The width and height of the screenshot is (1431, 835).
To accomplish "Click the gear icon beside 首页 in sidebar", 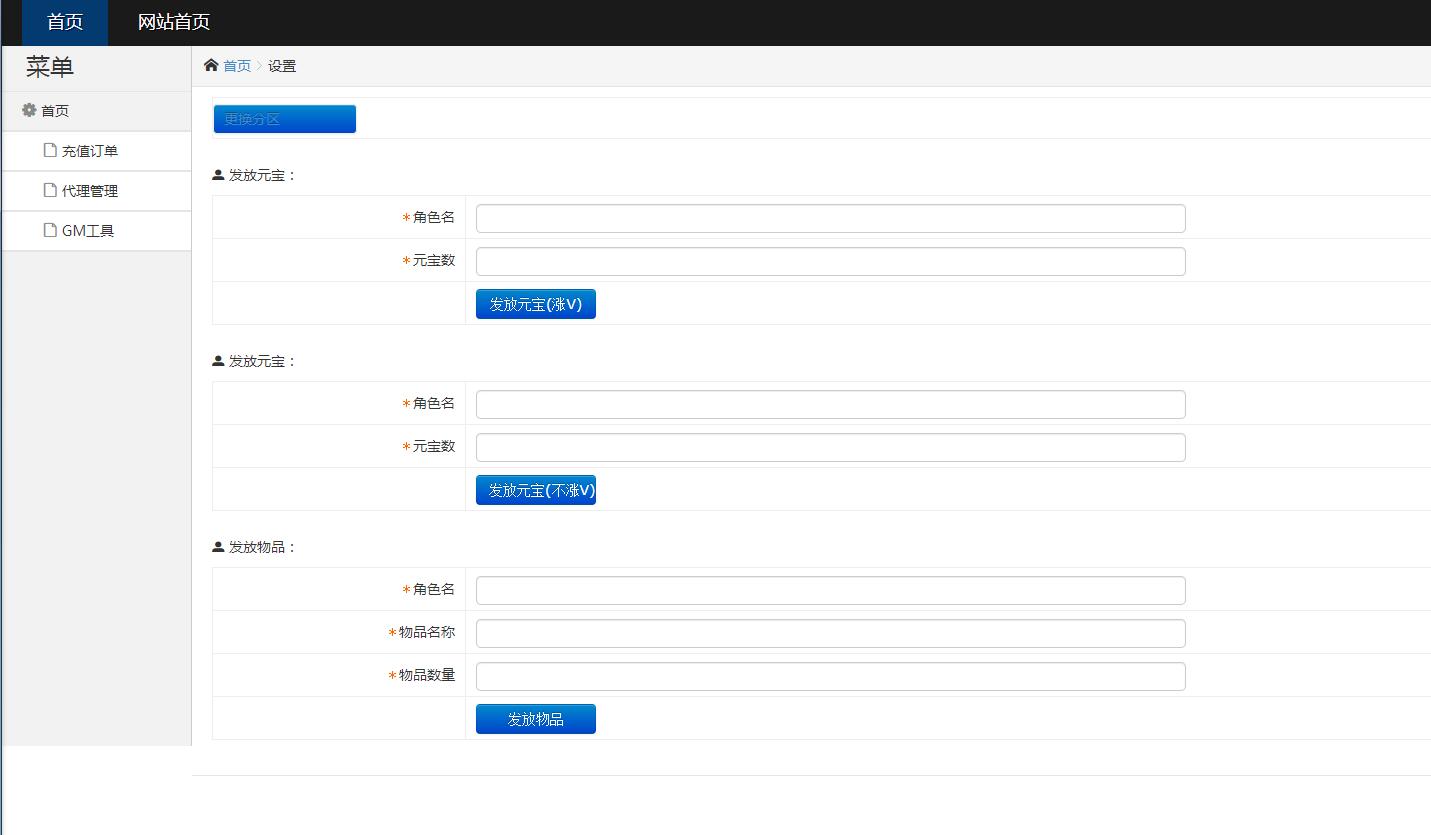I will [x=29, y=111].
